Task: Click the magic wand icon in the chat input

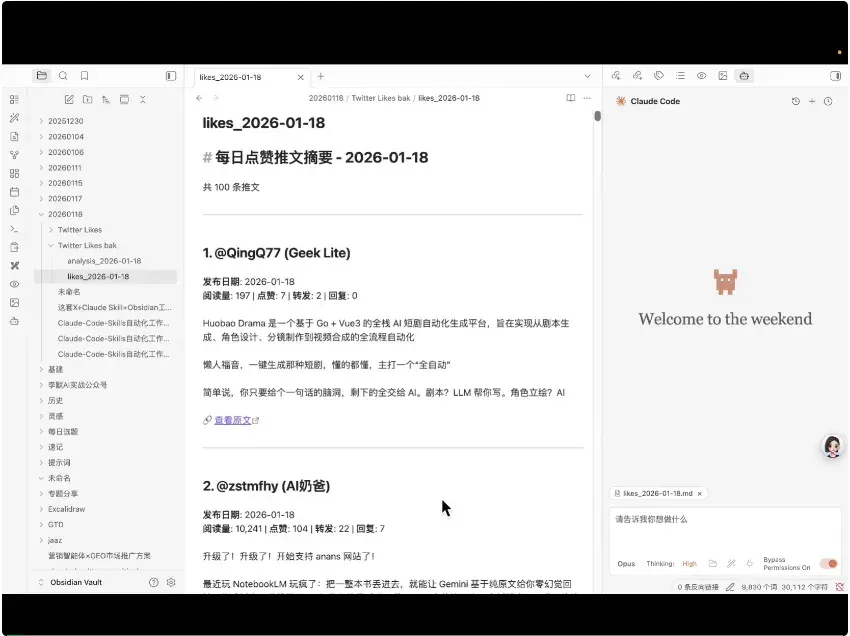Action: [731, 564]
